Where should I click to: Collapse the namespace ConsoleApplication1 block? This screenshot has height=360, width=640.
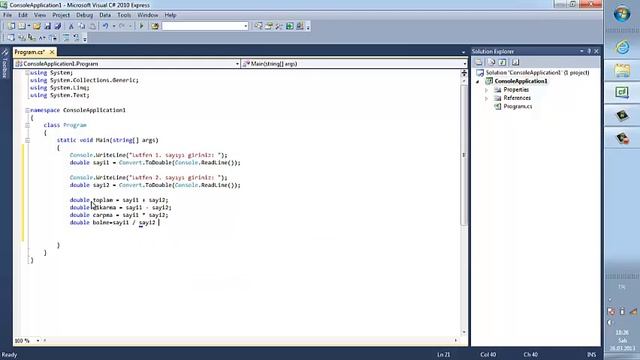tap(27, 110)
